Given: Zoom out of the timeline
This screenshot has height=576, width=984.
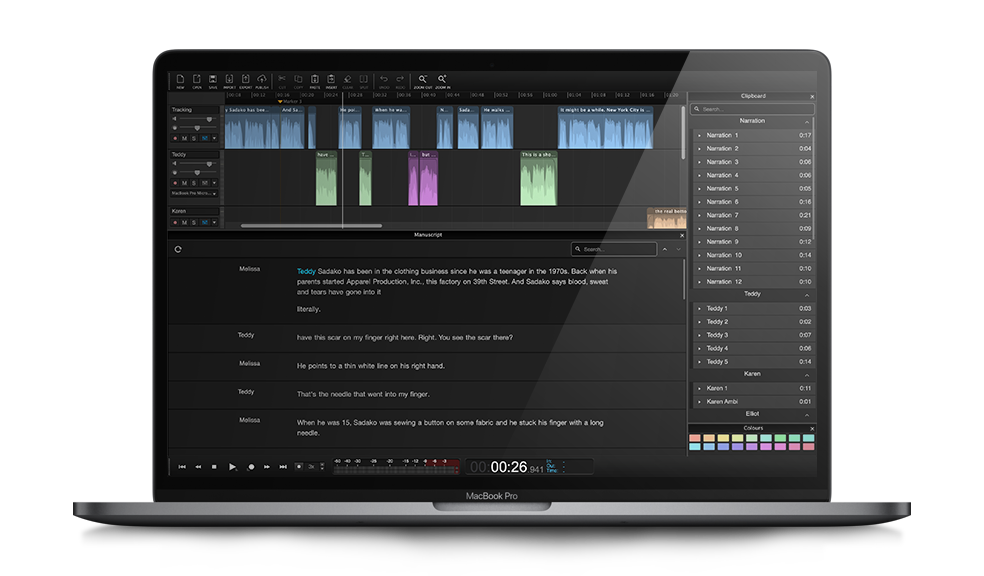Looking at the screenshot, I should coord(423,80).
